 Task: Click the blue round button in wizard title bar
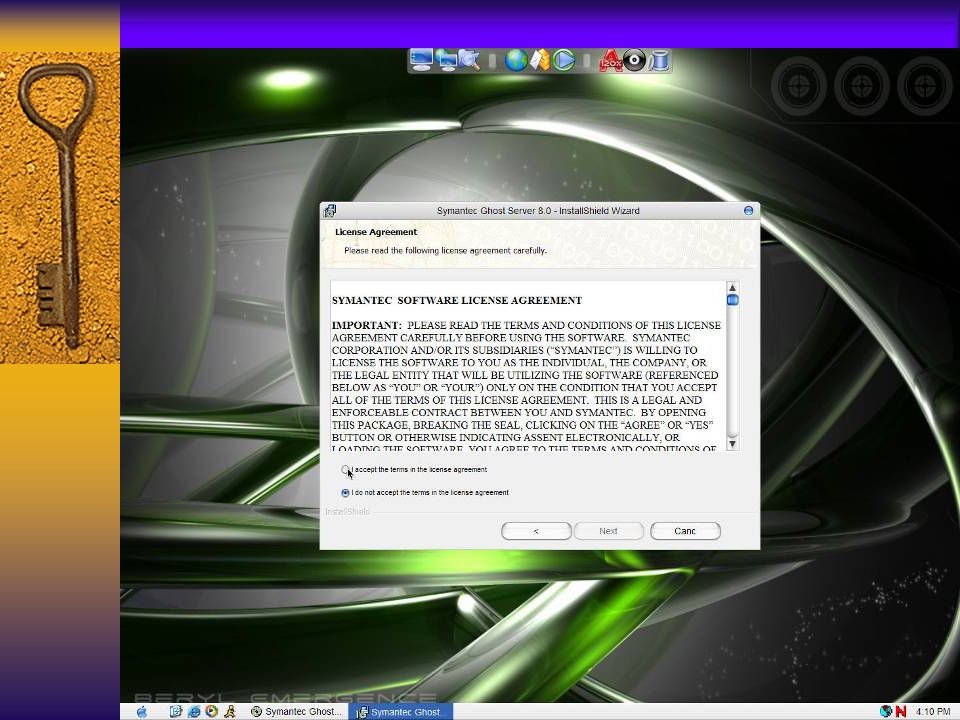point(748,211)
